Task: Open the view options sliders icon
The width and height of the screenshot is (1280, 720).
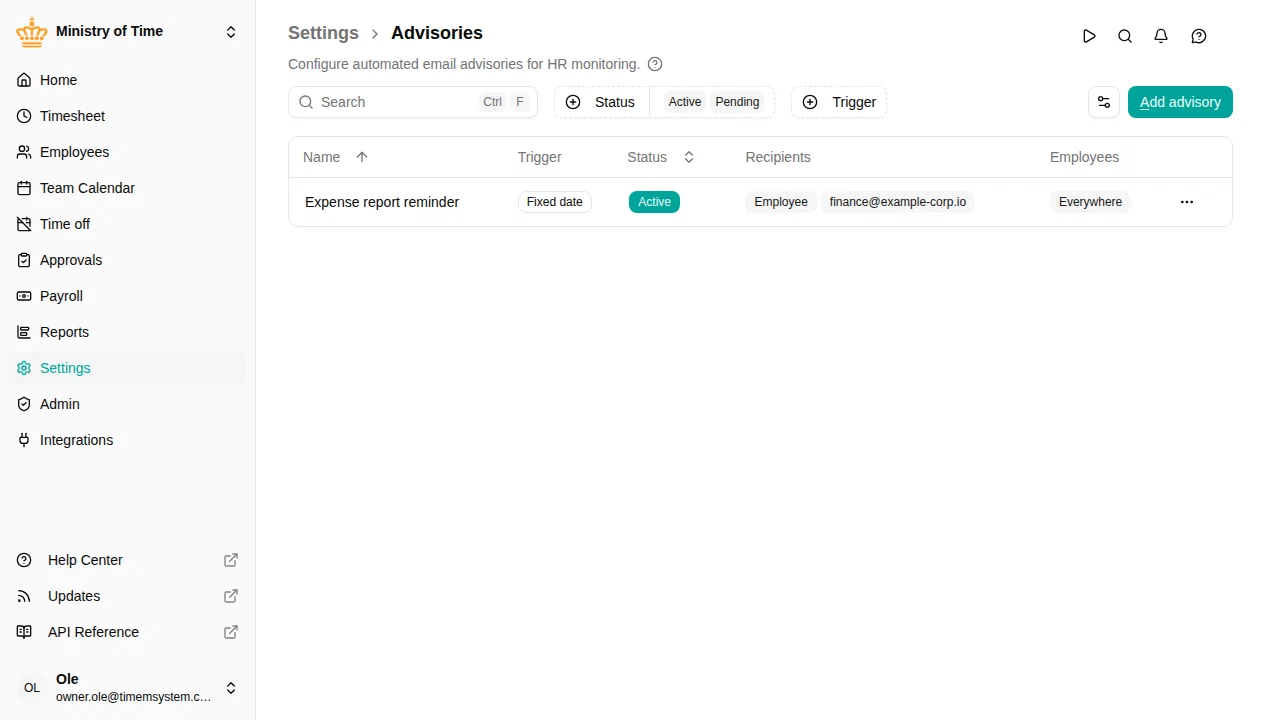Action: tap(1104, 102)
